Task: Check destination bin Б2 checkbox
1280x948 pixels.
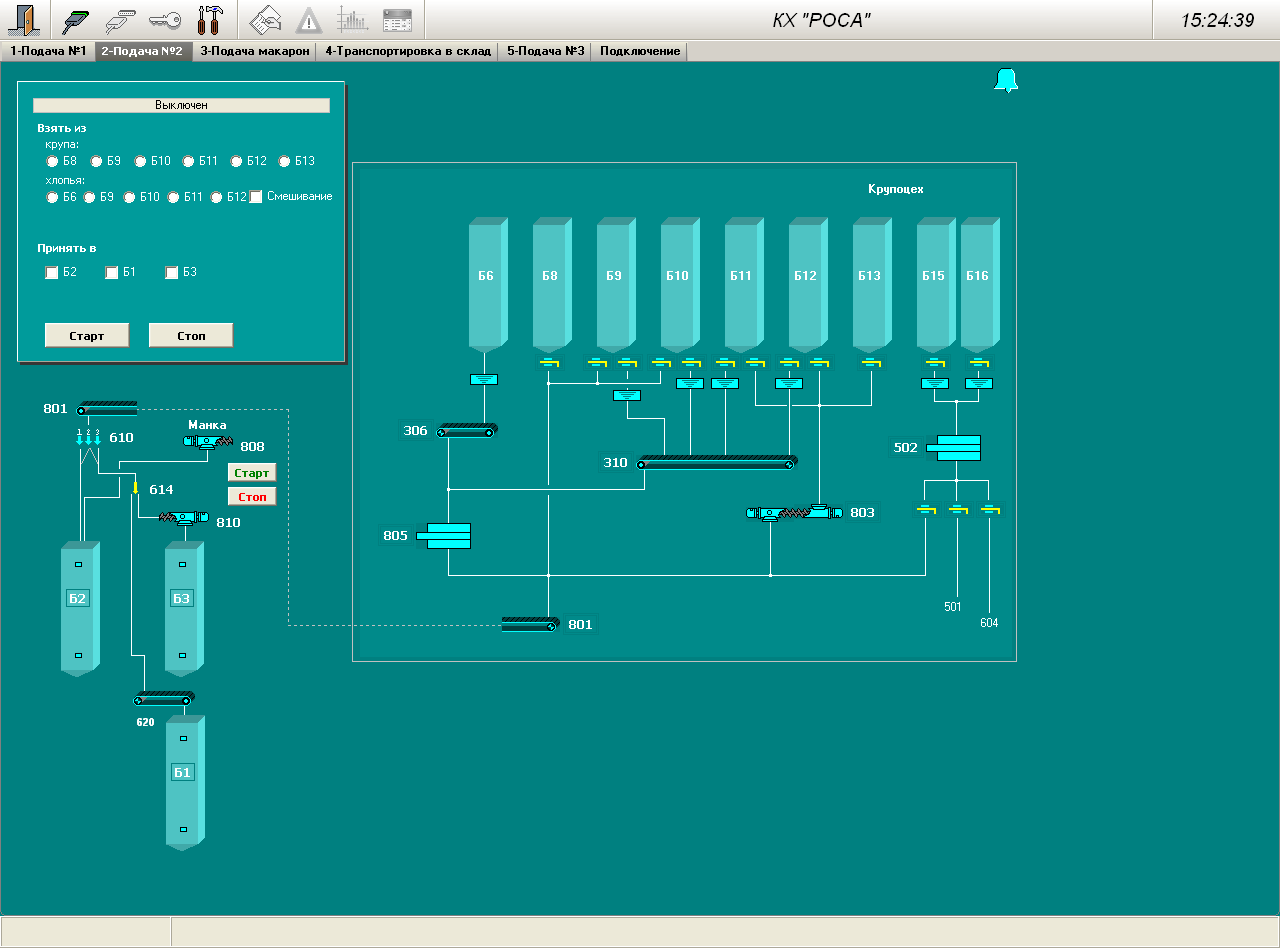Action: click(x=52, y=273)
